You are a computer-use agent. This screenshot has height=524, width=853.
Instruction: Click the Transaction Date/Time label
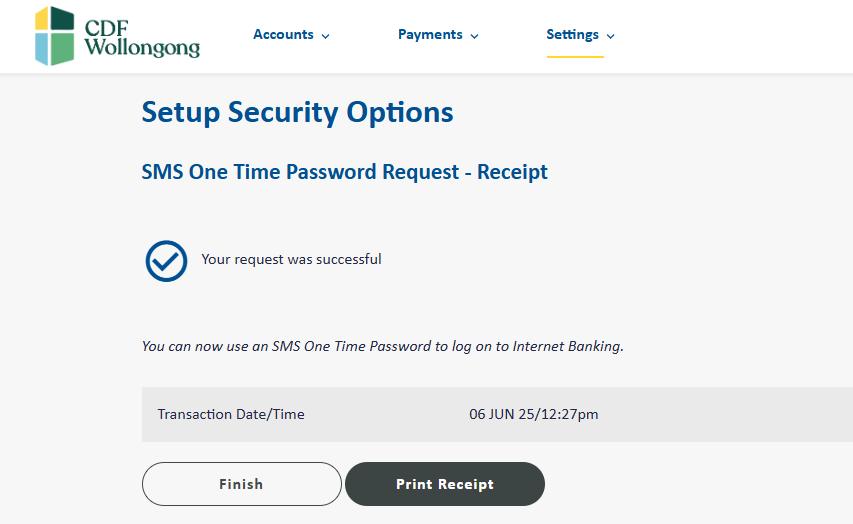(x=231, y=415)
